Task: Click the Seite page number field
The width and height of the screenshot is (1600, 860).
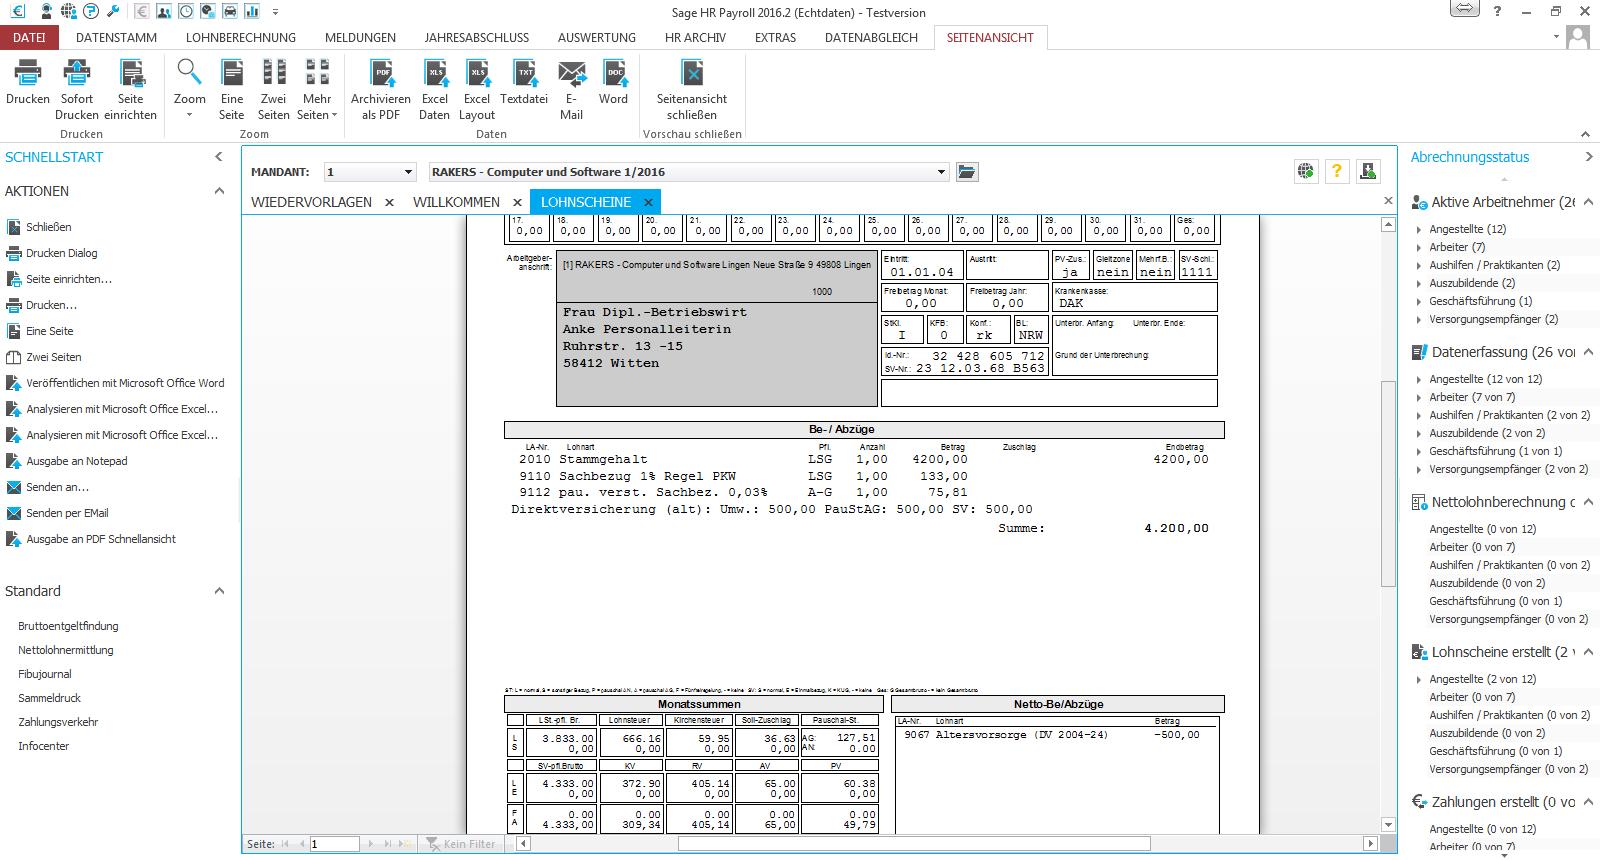Action: click(x=334, y=844)
